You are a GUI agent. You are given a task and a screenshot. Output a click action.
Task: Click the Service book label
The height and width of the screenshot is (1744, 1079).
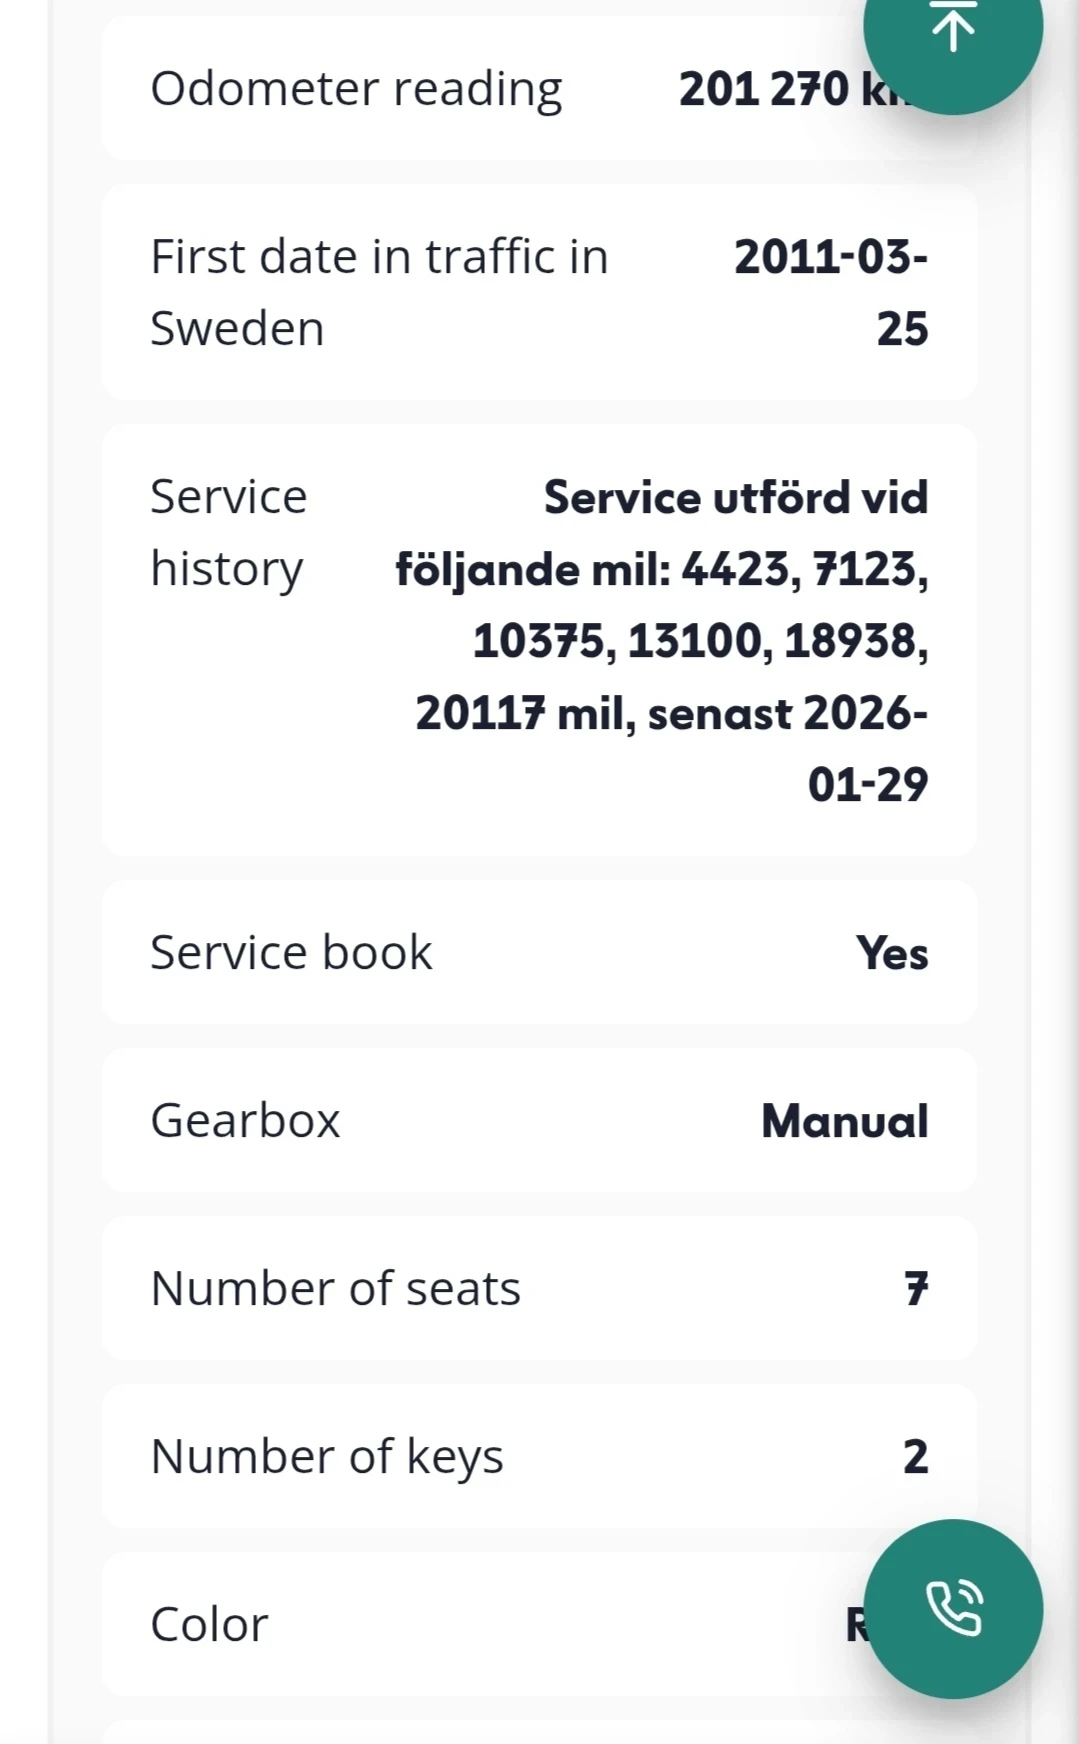291,952
